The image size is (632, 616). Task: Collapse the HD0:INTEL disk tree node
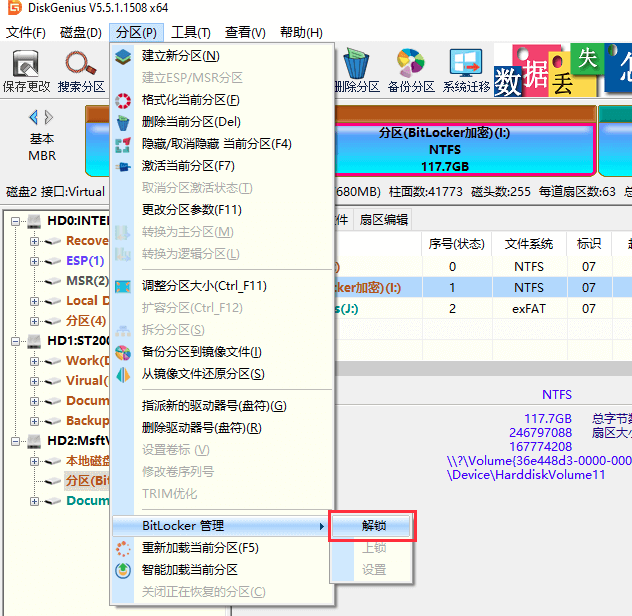(x=15, y=221)
